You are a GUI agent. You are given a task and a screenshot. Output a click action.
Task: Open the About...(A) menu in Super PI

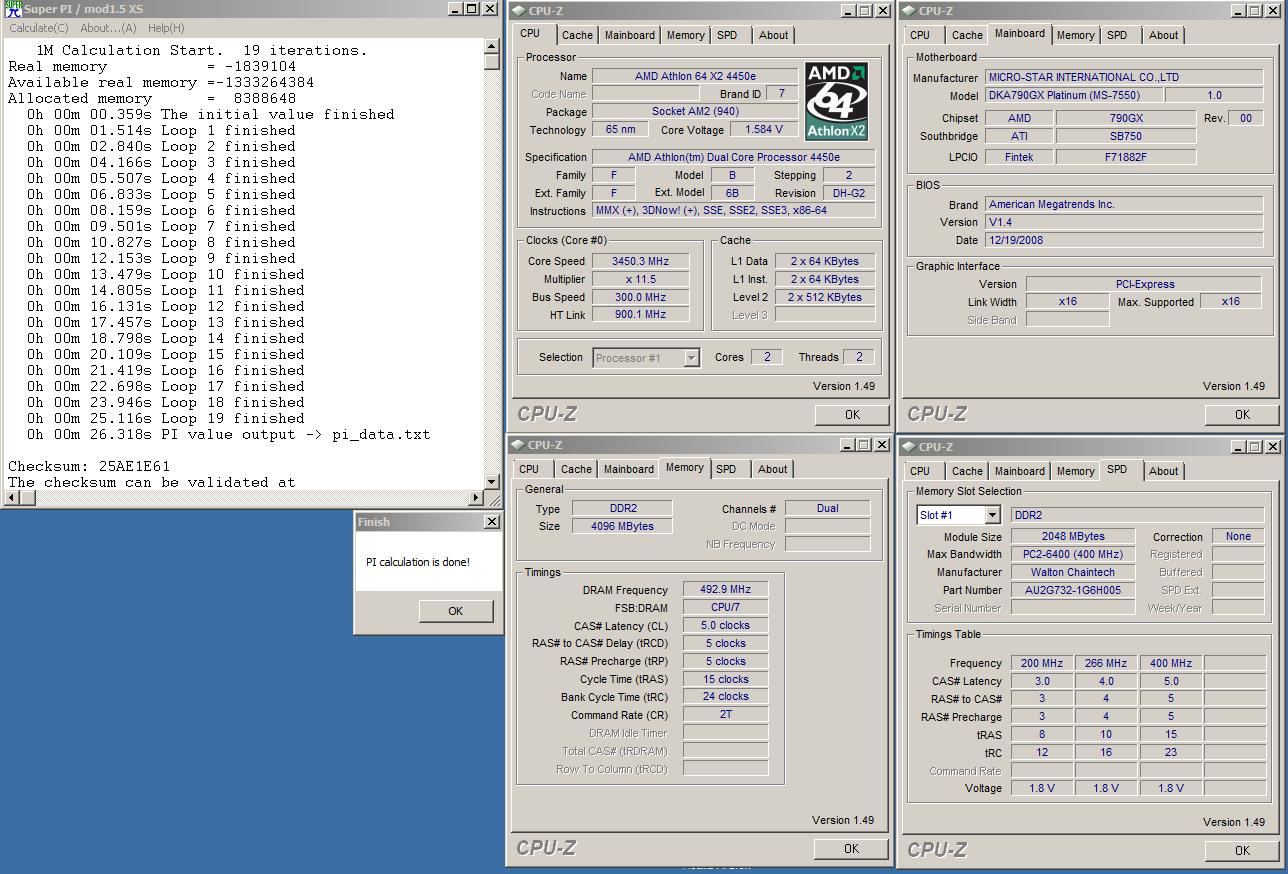click(x=108, y=28)
